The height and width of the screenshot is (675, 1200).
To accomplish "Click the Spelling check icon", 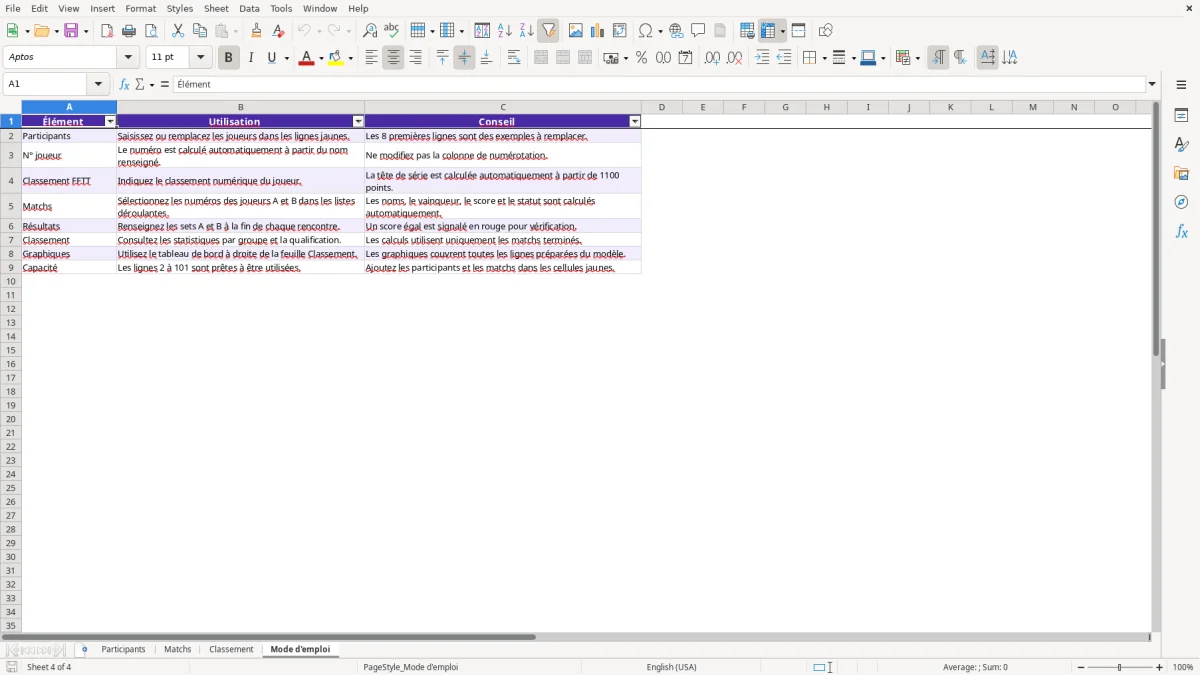I will tap(392, 31).
